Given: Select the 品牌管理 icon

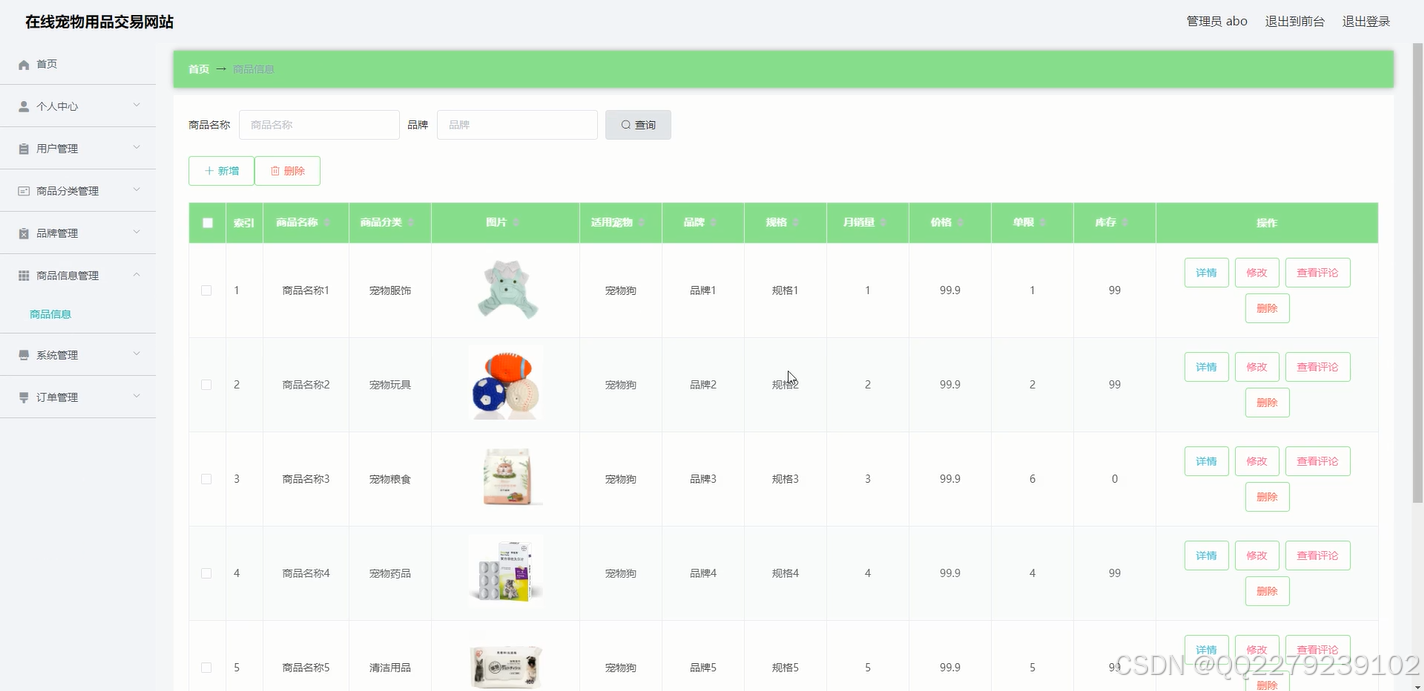Looking at the screenshot, I should click(22, 232).
